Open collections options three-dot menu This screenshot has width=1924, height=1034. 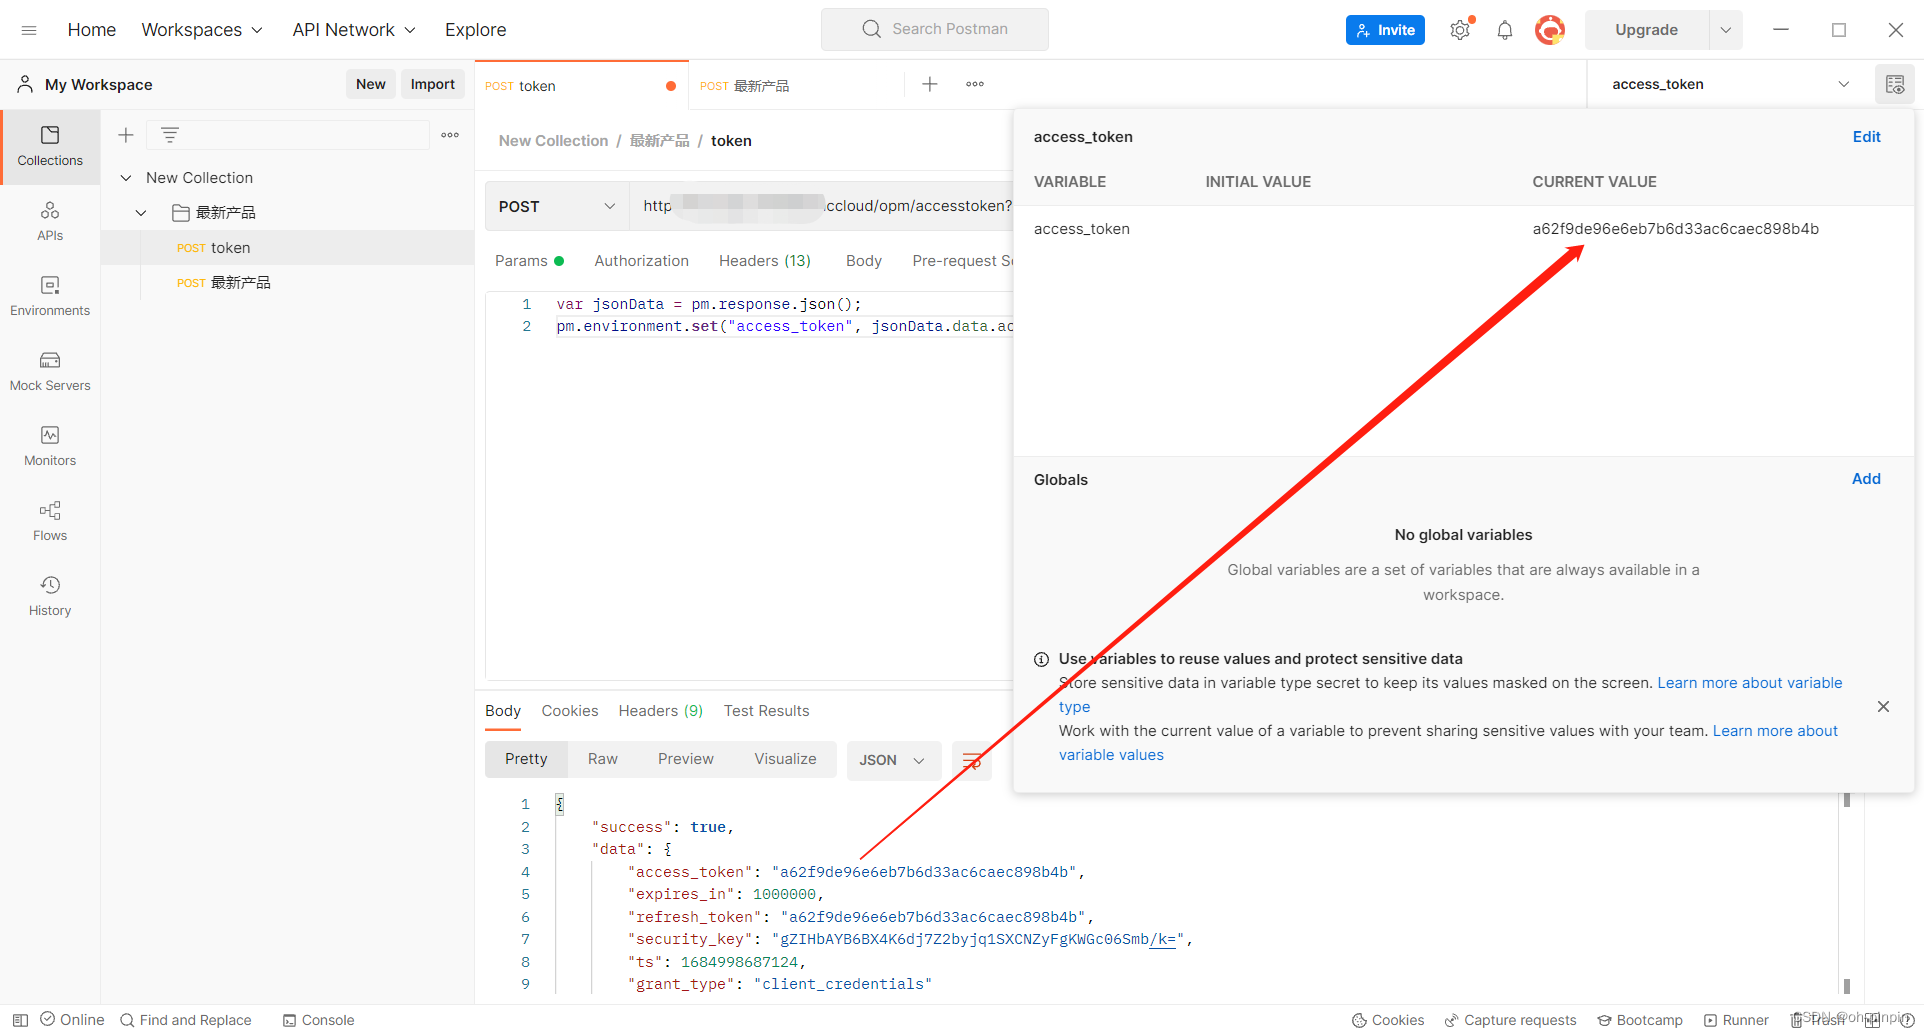pyautogui.click(x=450, y=135)
